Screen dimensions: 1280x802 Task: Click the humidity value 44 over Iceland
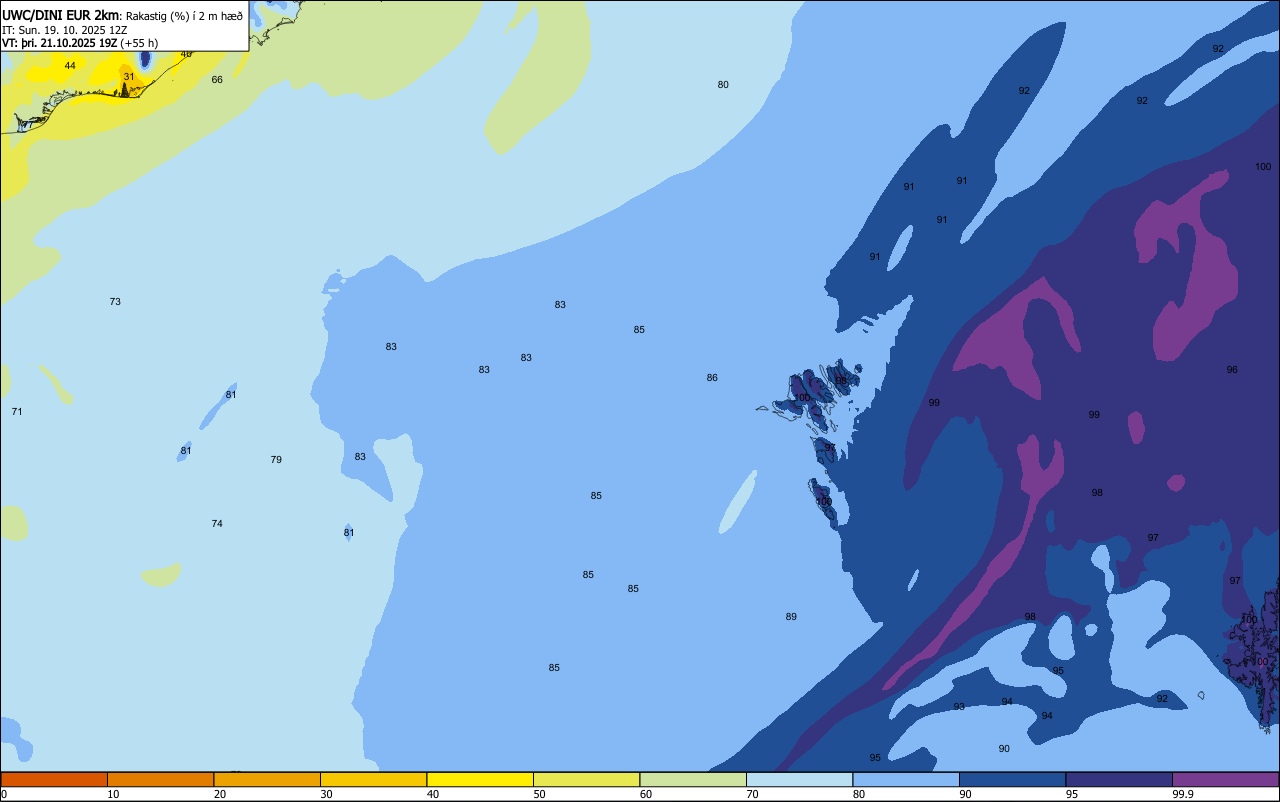tap(70, 66)
